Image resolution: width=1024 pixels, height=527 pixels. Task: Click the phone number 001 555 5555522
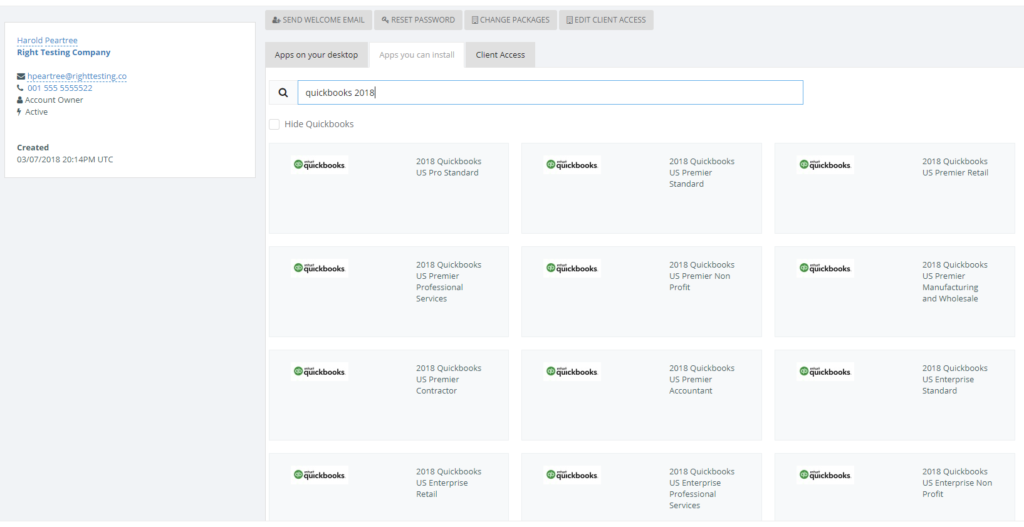tap(60, 88)
